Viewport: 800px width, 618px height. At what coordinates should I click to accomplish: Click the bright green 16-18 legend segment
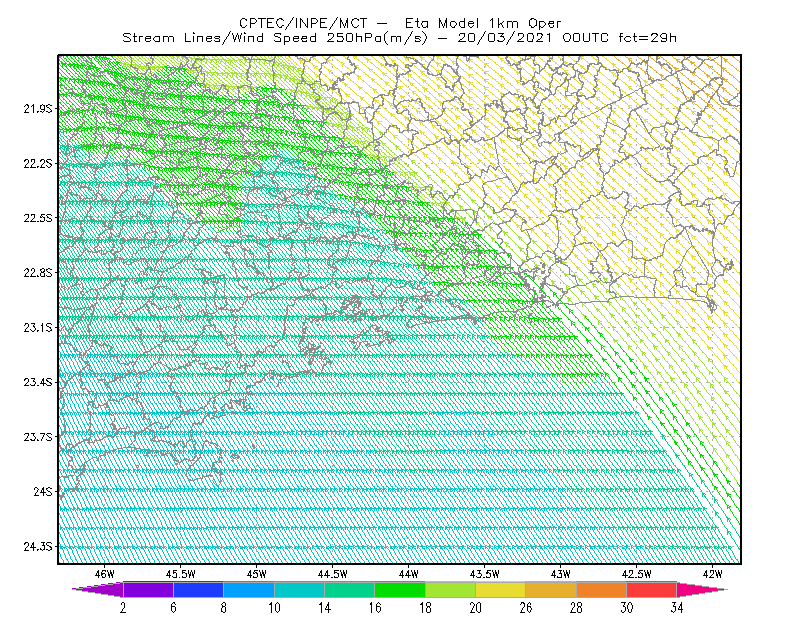click(400, 589)
